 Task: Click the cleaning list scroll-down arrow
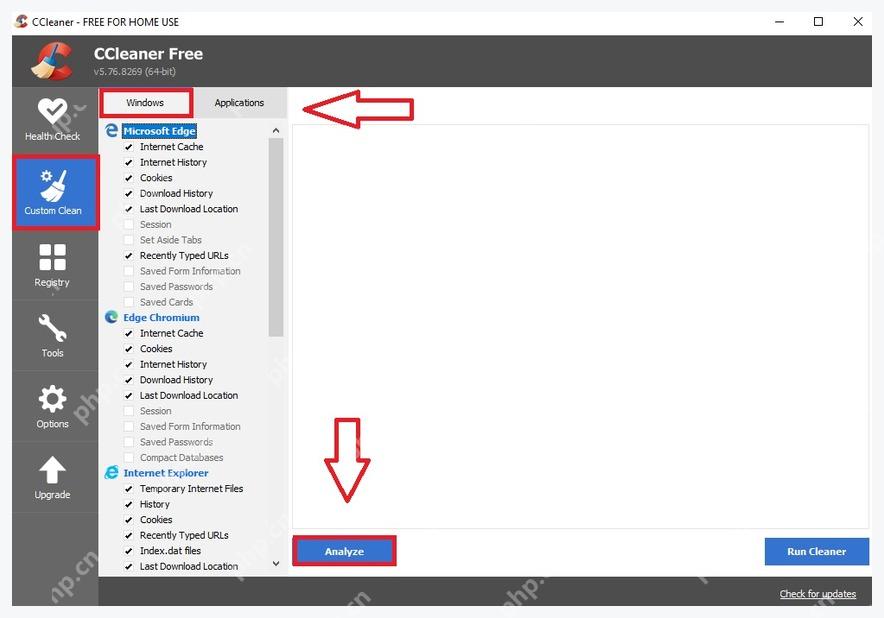276,563
